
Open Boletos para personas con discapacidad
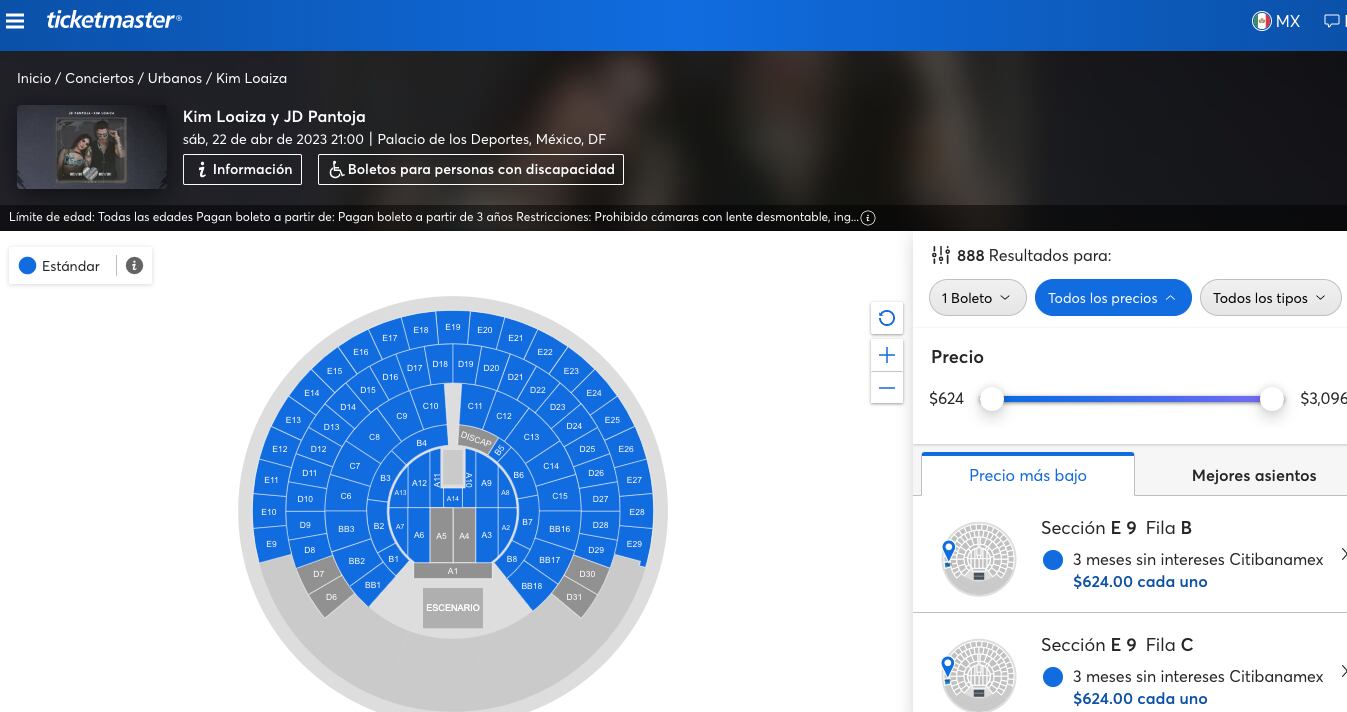(471, 170)
